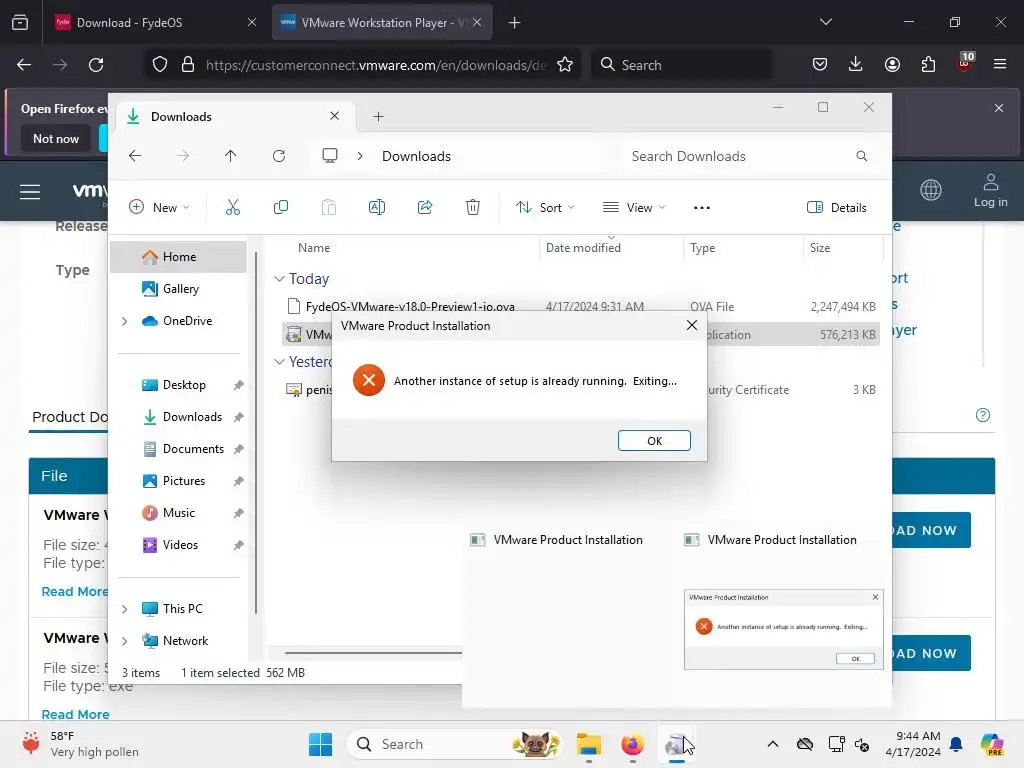This screenshot has height=768, width=1024.
Task: Collapse the Yesterday file group
Action: coord(279,362)
